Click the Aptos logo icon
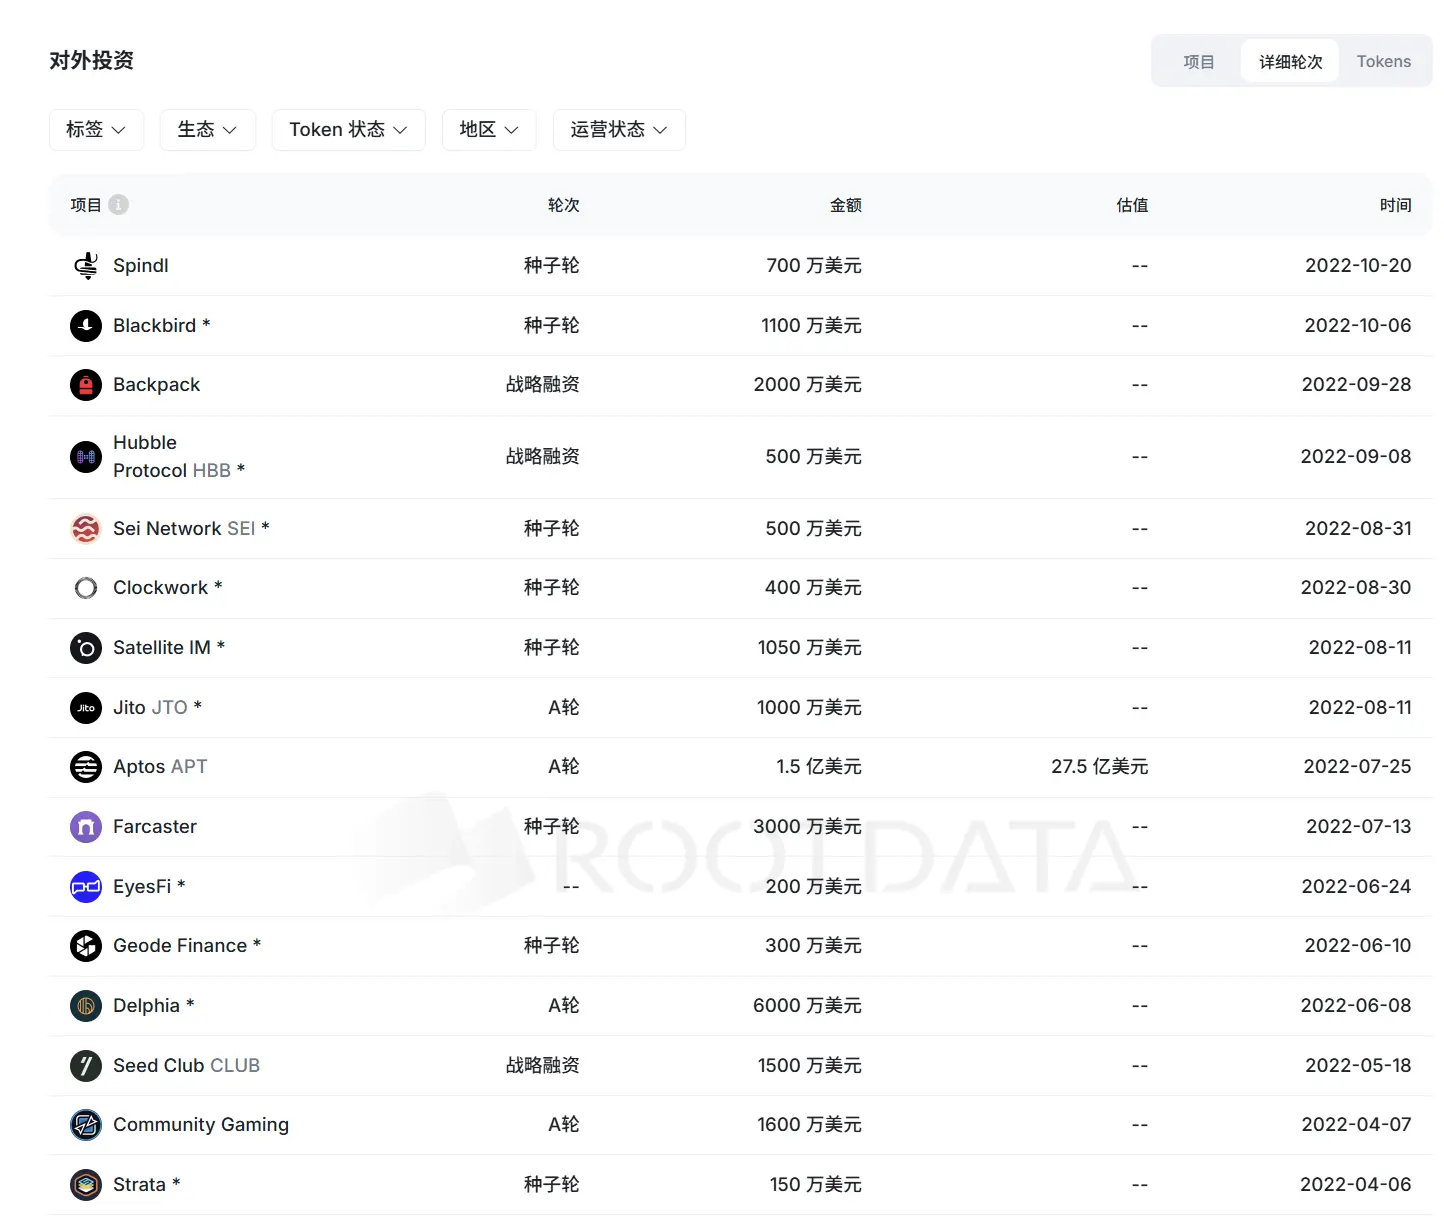1444x1224 pixels. click(x=86, y=767)
